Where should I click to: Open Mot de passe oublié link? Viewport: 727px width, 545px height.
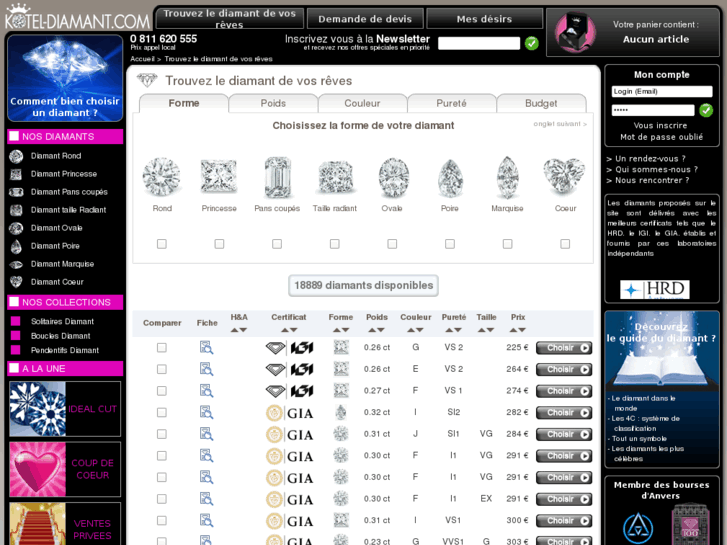pos(662,137)
